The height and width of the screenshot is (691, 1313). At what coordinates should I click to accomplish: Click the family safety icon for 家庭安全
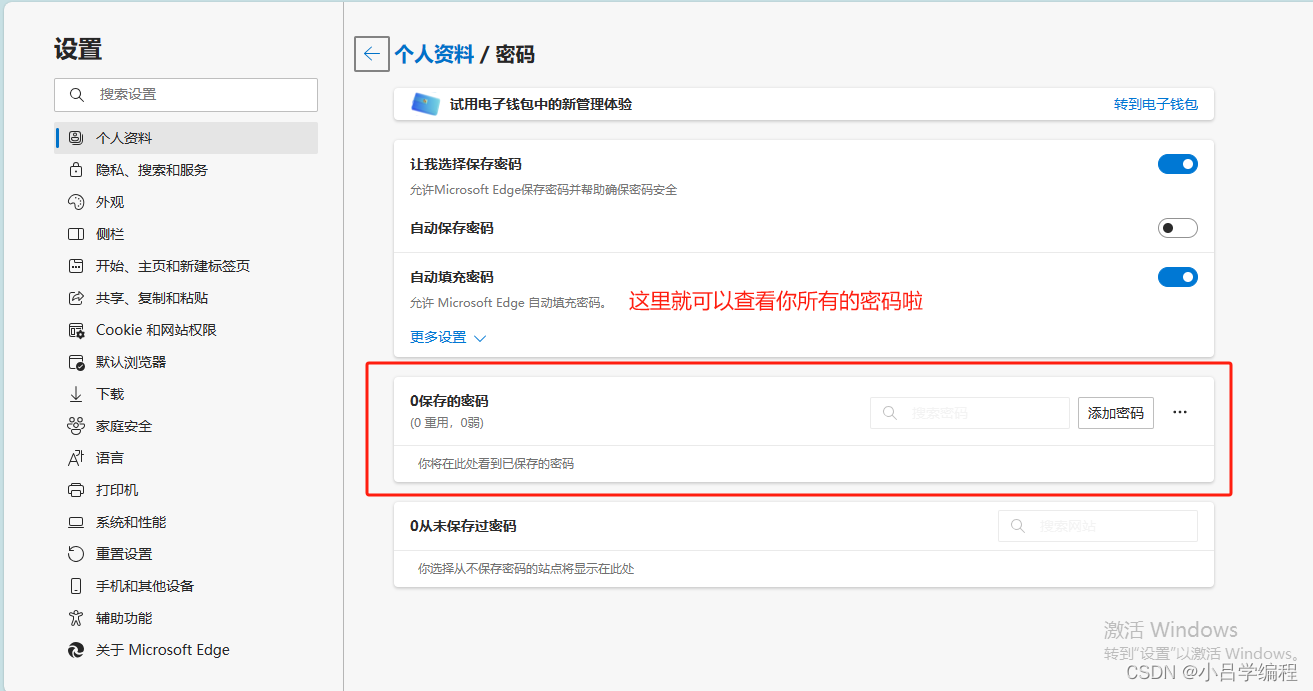tap(76, 426)
